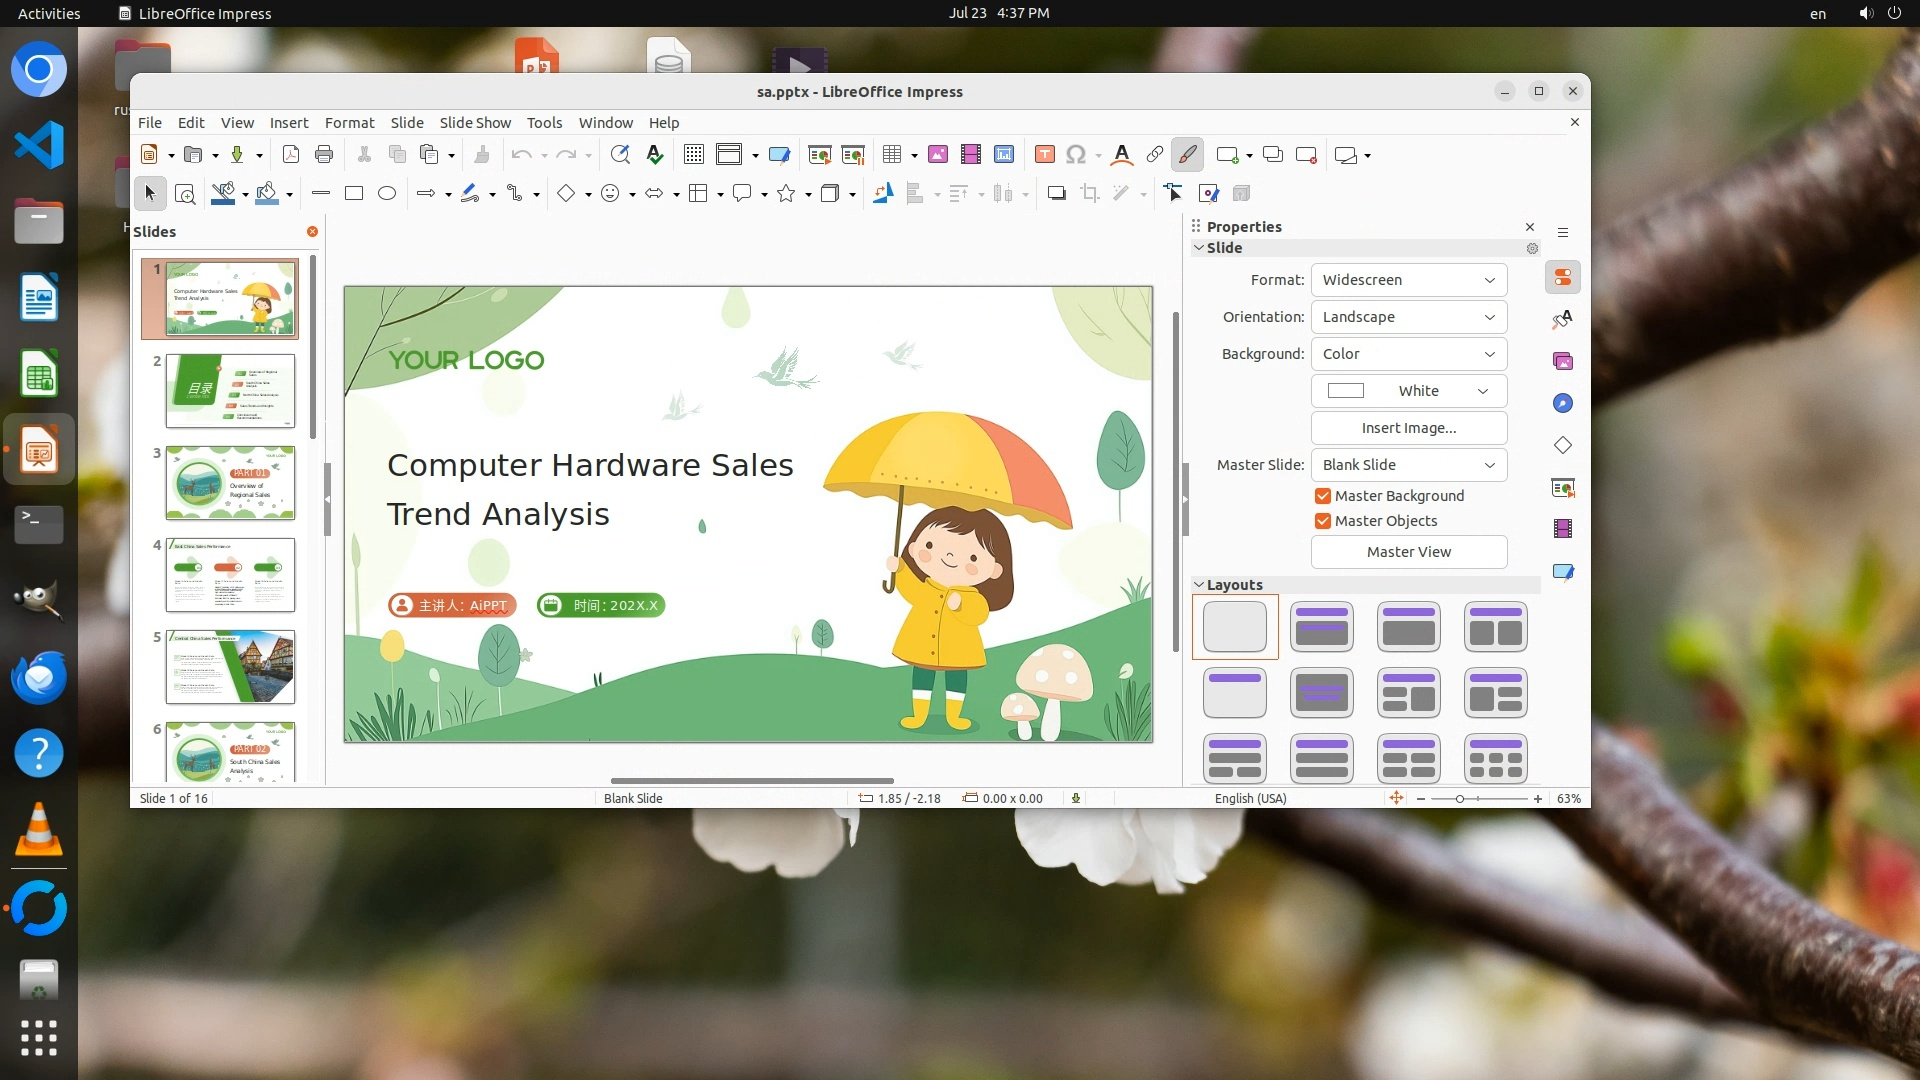Uncheck the Master Objects checkbox
The image size is (1920, 1080).
point(1323,521)
